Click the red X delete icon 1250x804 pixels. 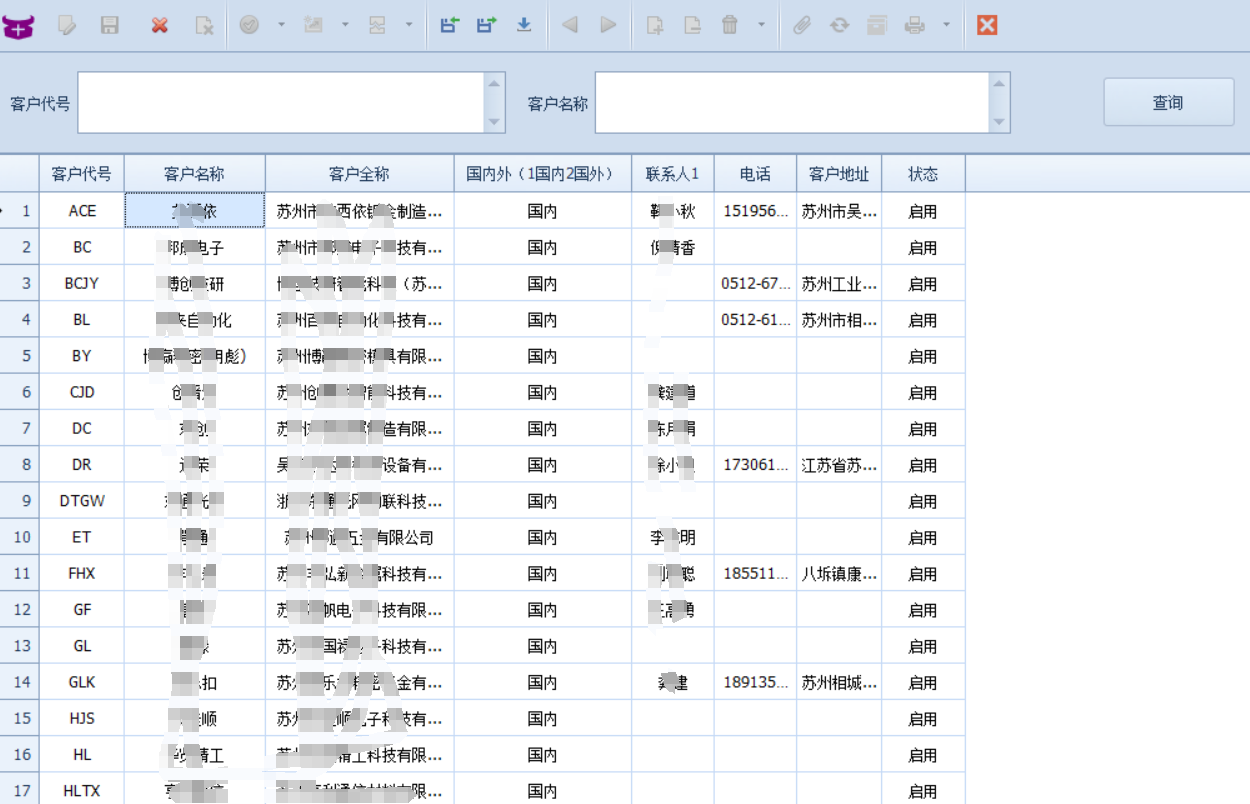(159, 26)
